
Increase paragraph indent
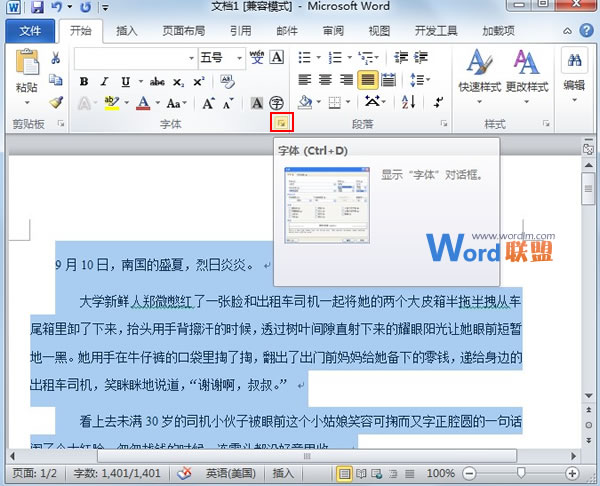[x=421, y=57]
